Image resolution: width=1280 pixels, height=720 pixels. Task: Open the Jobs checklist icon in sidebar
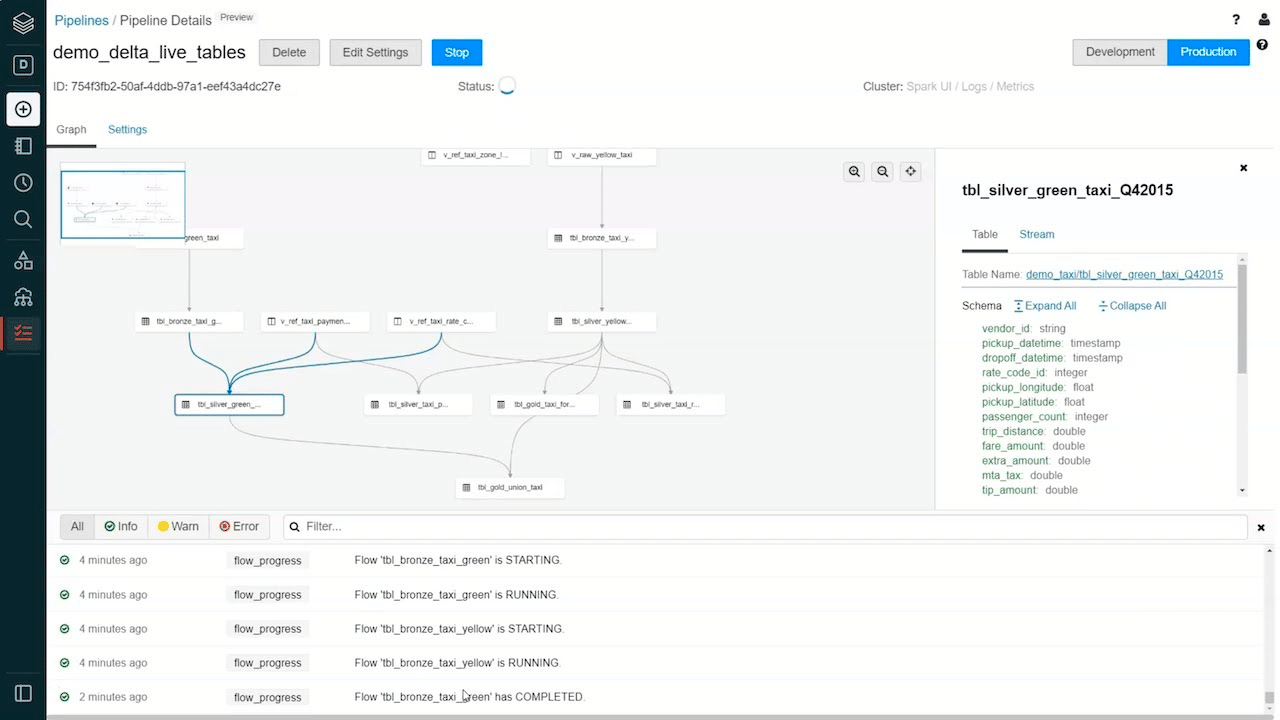(23, 333)
